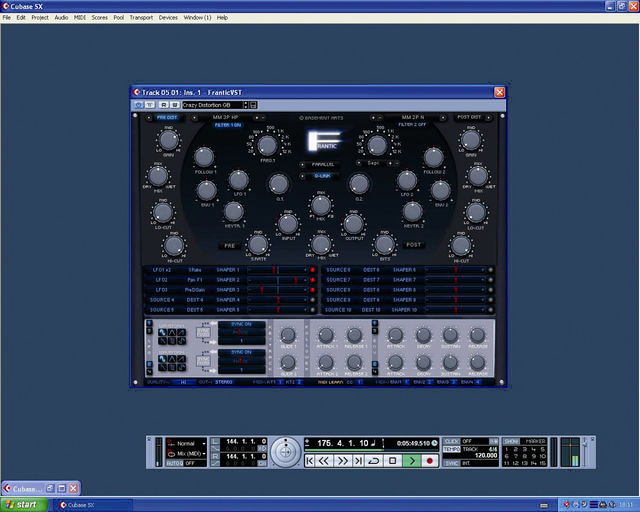Screen dimensions: 640x512
Task: Click Cubase SX taskbar button
Action: coord(93,505)
